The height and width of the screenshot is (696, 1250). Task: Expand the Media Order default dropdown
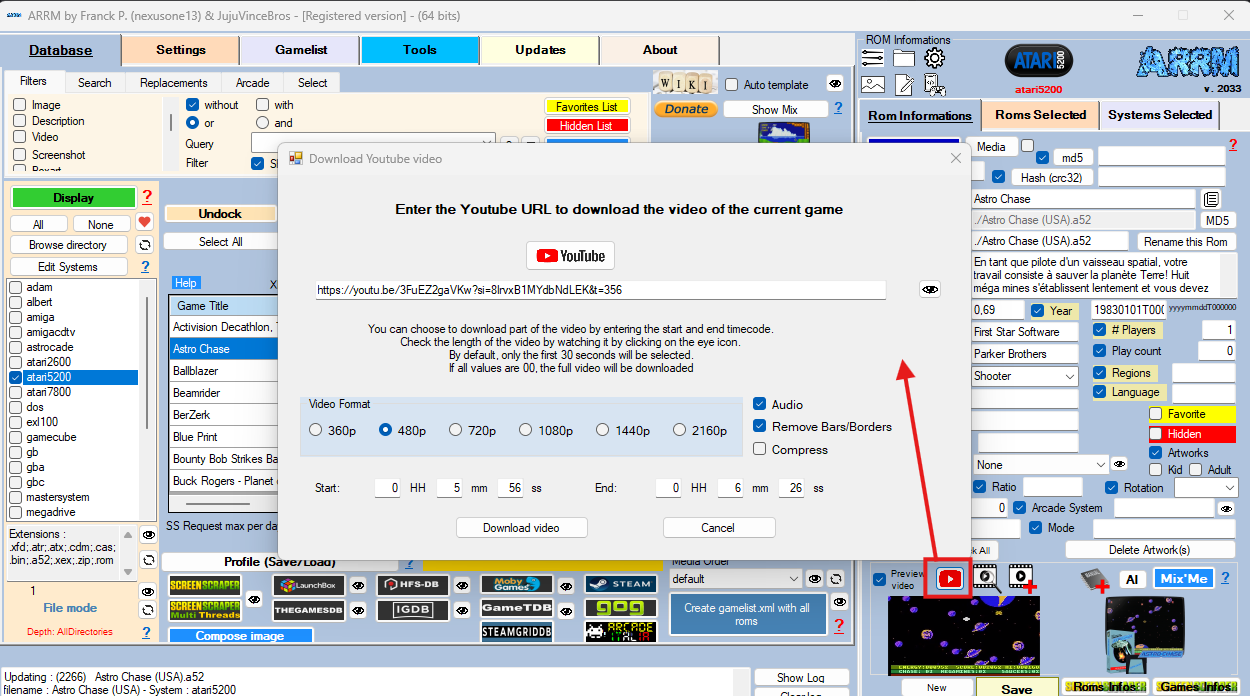pyautogui.click(x=793, y=579)
